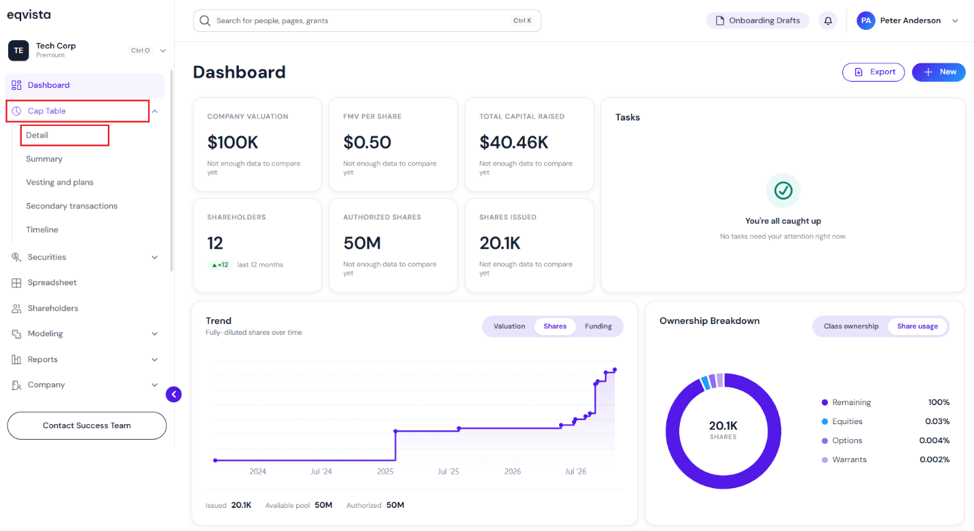Image resolution: width=974 pixels, height=531 pixels.
Task: Expand the Securities section chevron
Action: 155,257
